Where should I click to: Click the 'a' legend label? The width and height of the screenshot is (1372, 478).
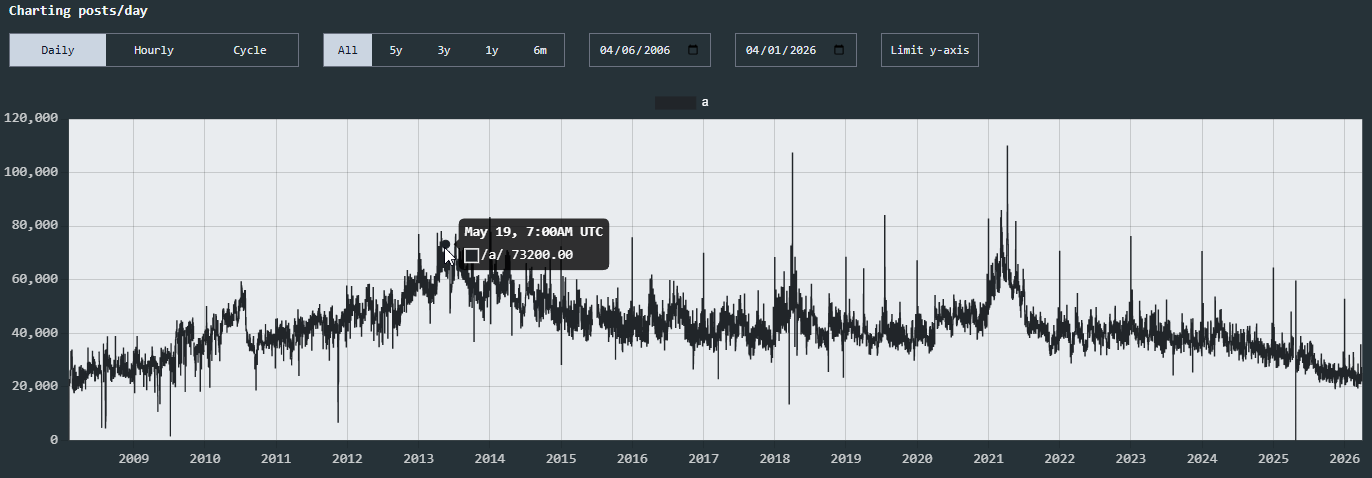[705, 102]
